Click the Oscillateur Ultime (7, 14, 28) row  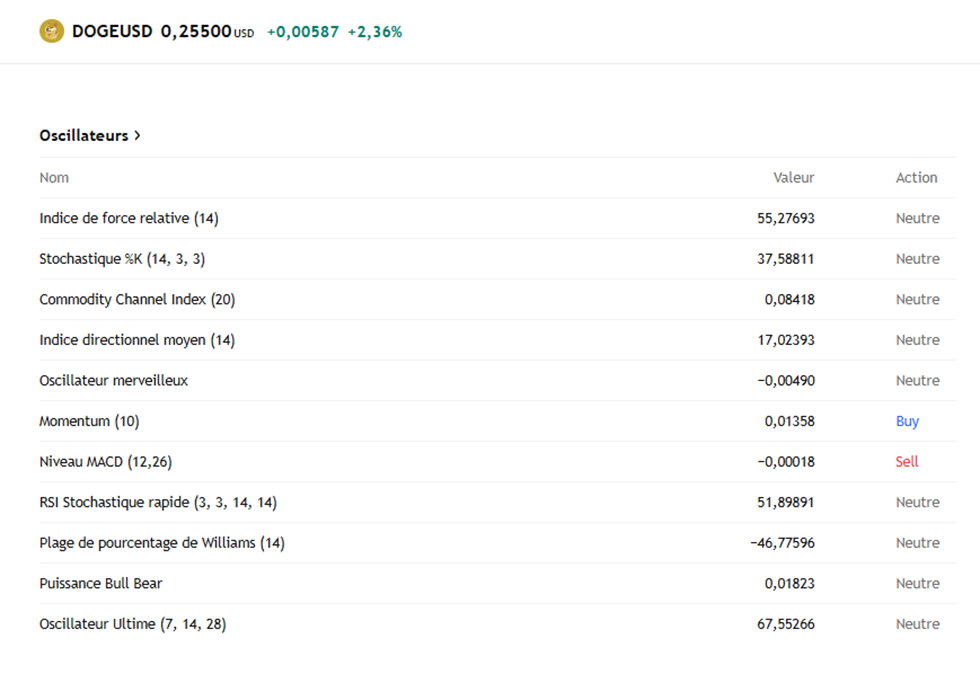click(132, 624)
